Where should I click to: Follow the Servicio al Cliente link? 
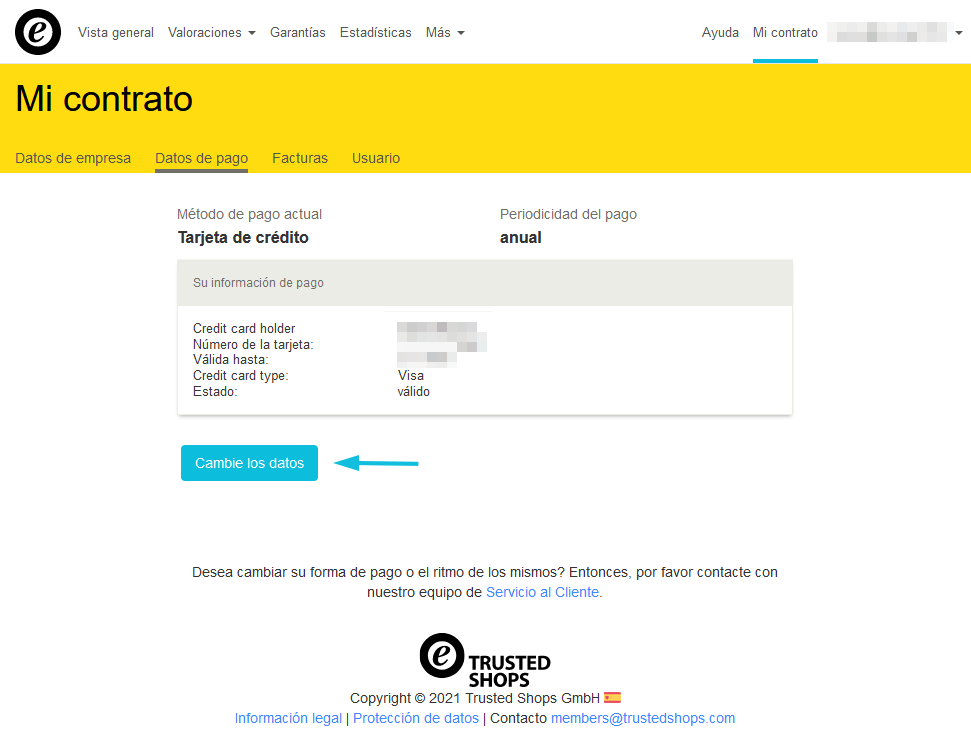pyautogui.click(x=542, y=592)
